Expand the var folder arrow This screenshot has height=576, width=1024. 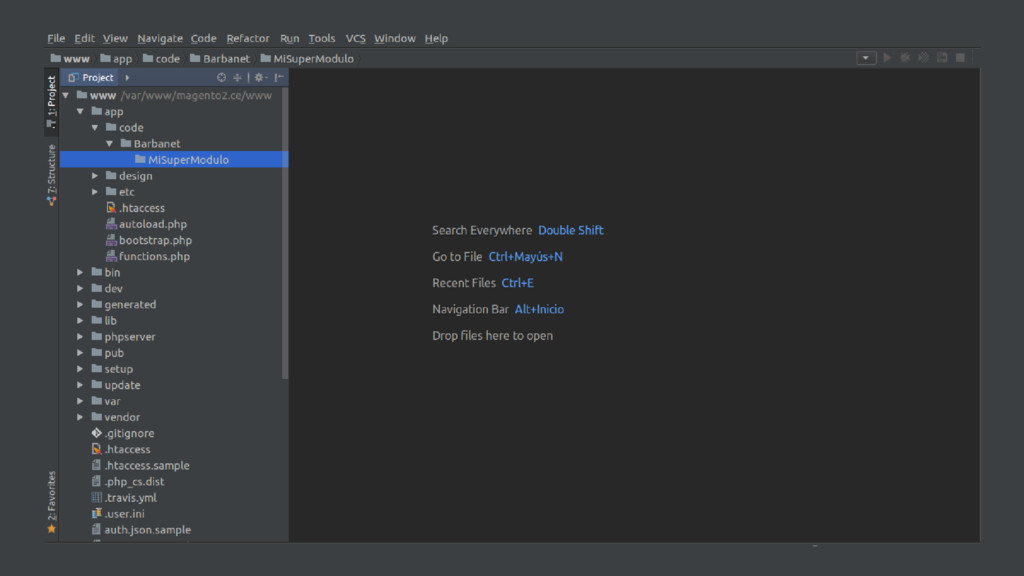80,401
